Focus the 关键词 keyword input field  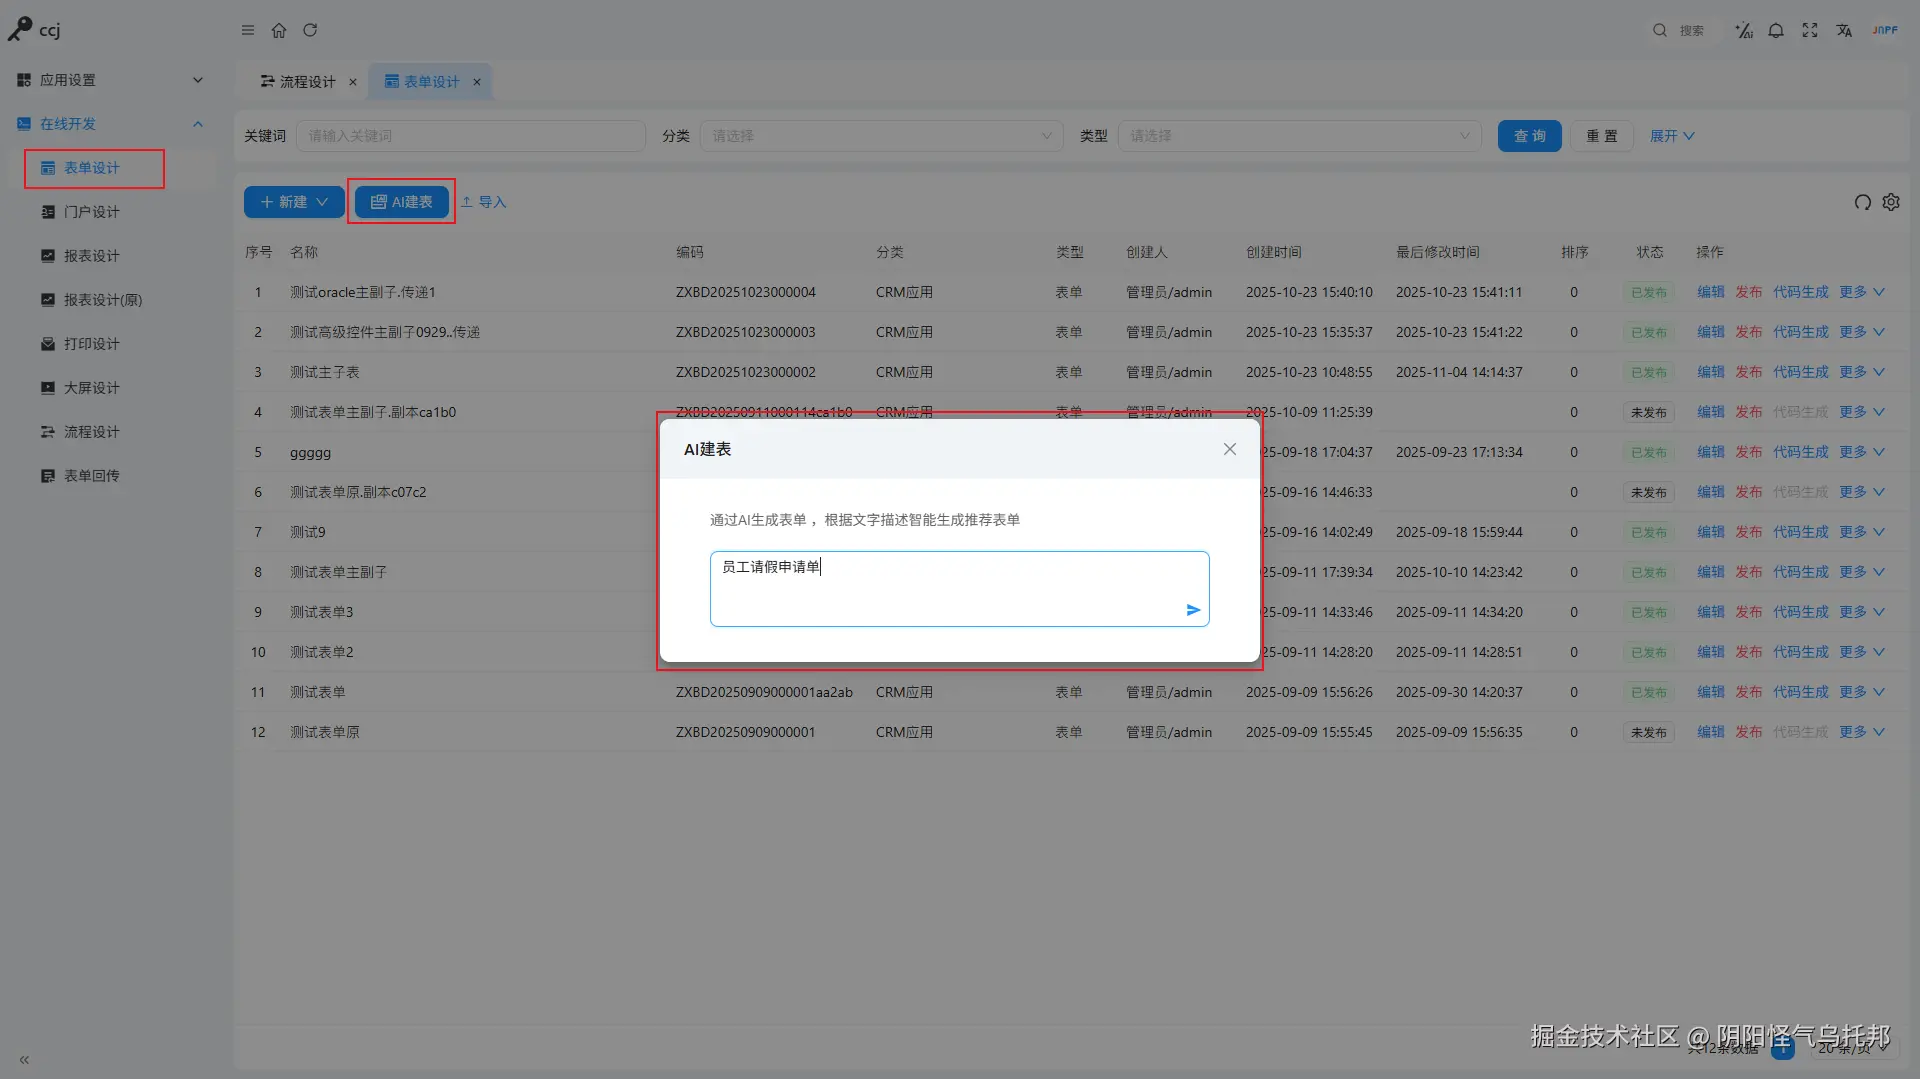coord(471,136)
